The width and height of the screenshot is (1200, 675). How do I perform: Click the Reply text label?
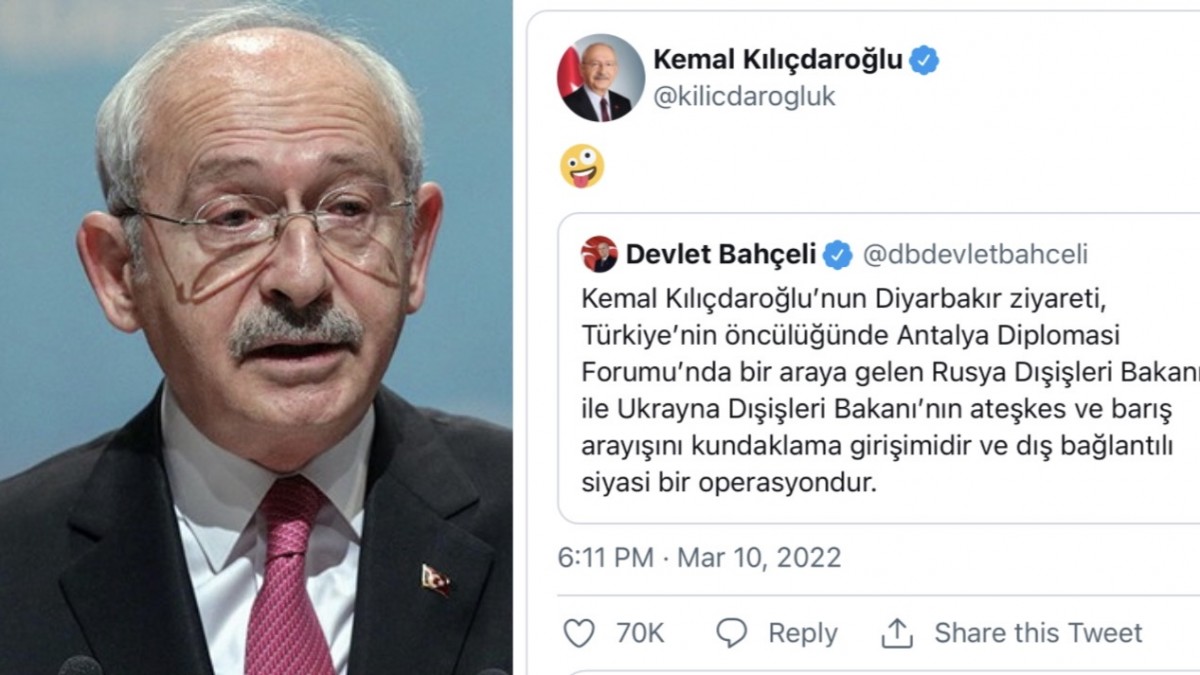click(803, 634)
